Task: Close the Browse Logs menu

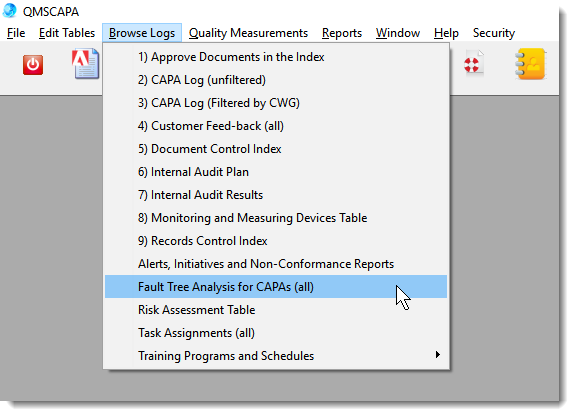Action: pos(142,33)
